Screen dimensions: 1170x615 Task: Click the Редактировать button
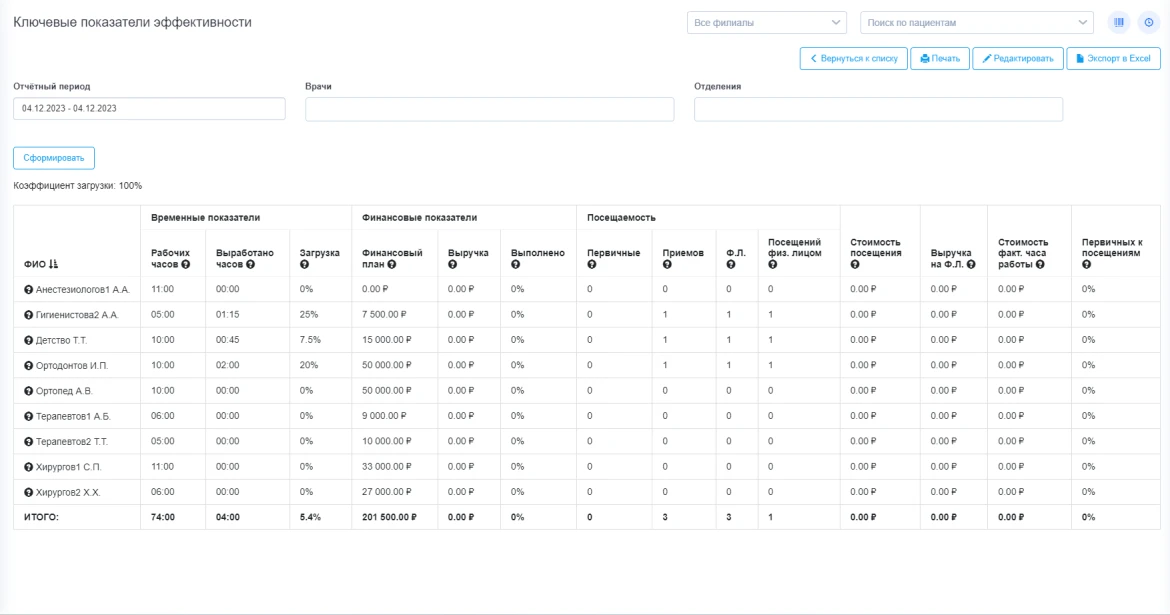click(1017, 59)
